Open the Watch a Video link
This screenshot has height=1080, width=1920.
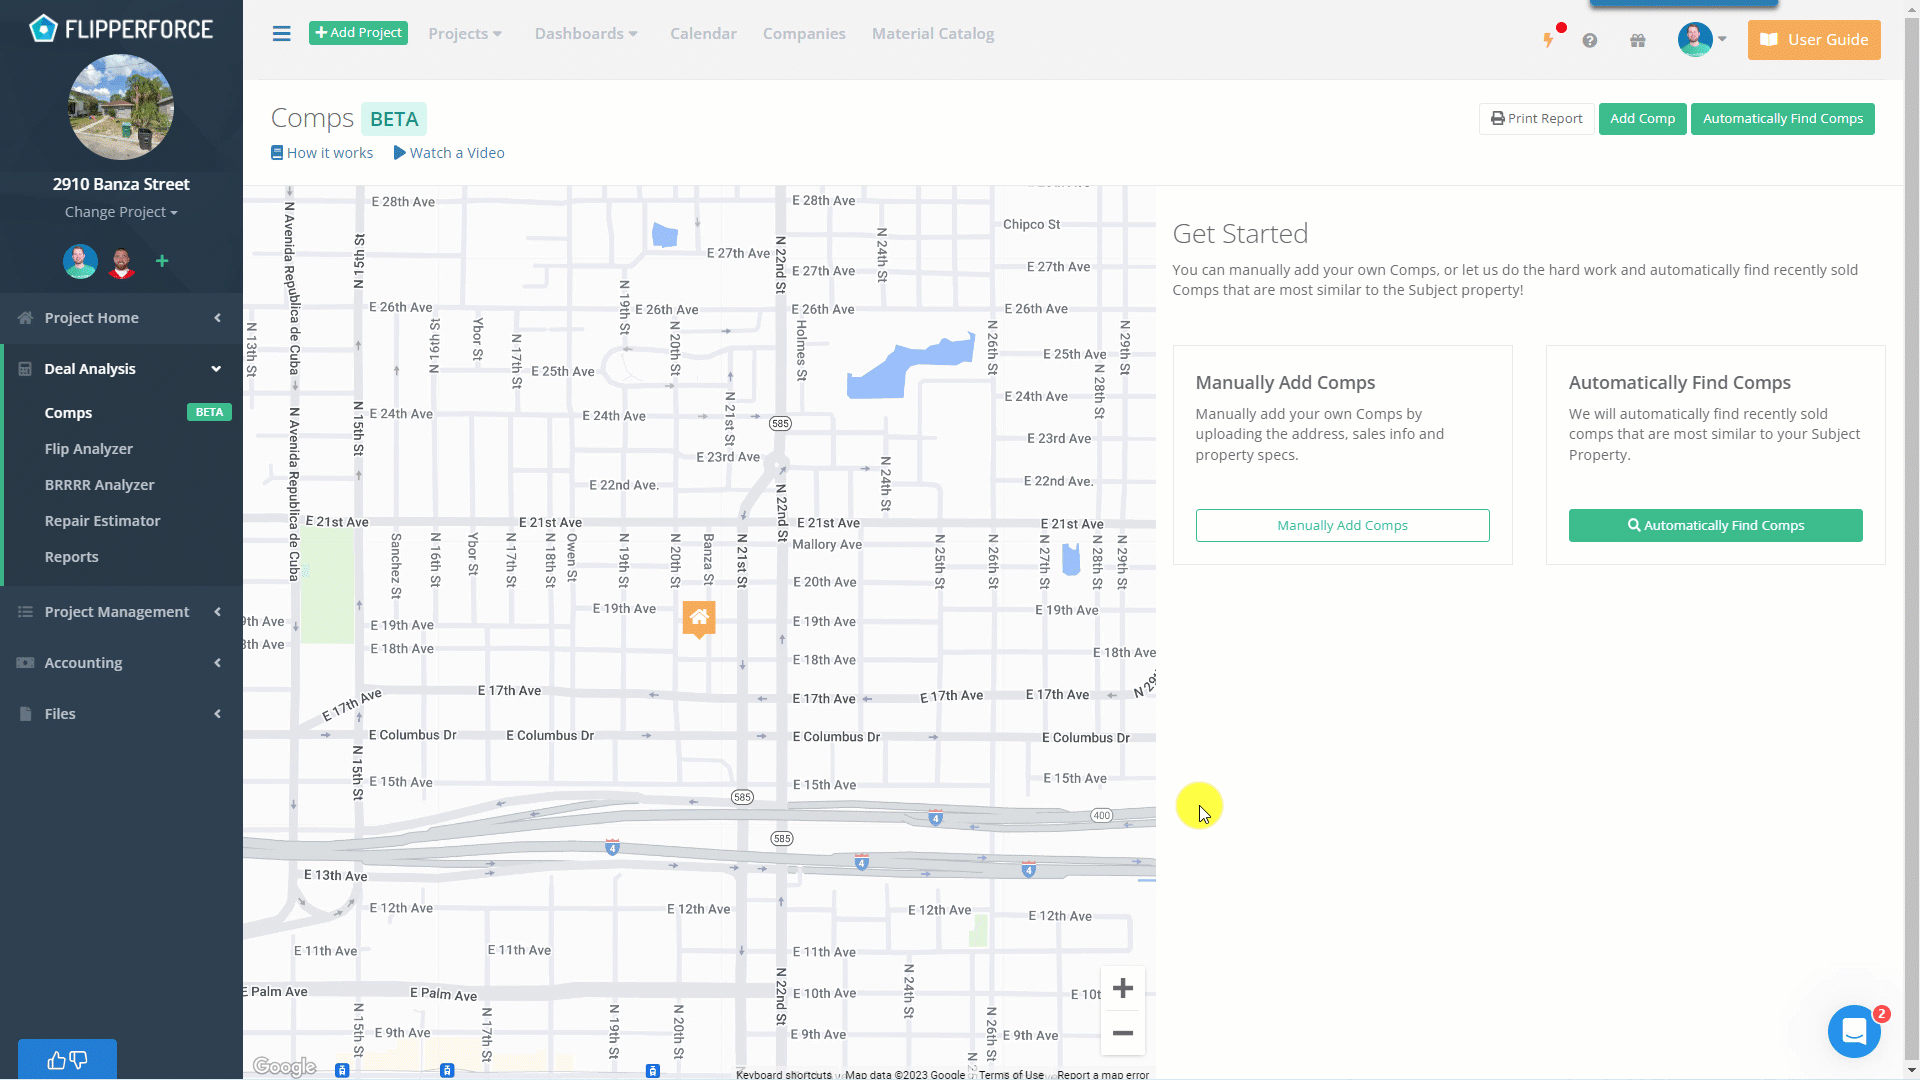(449, 153)
